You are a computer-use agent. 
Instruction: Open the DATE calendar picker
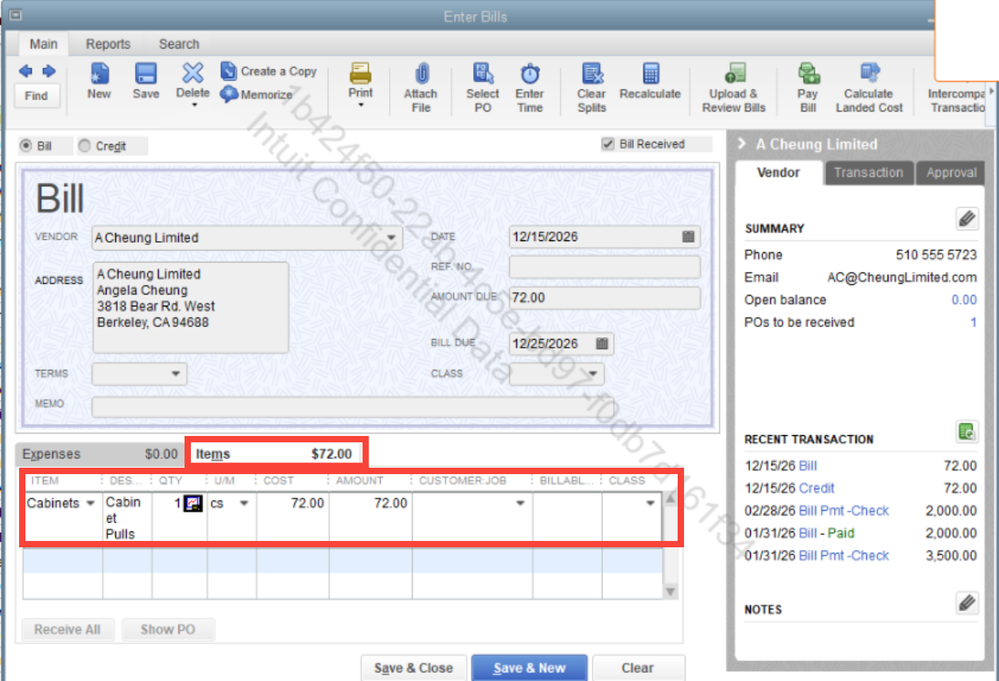tap(688, 237)
